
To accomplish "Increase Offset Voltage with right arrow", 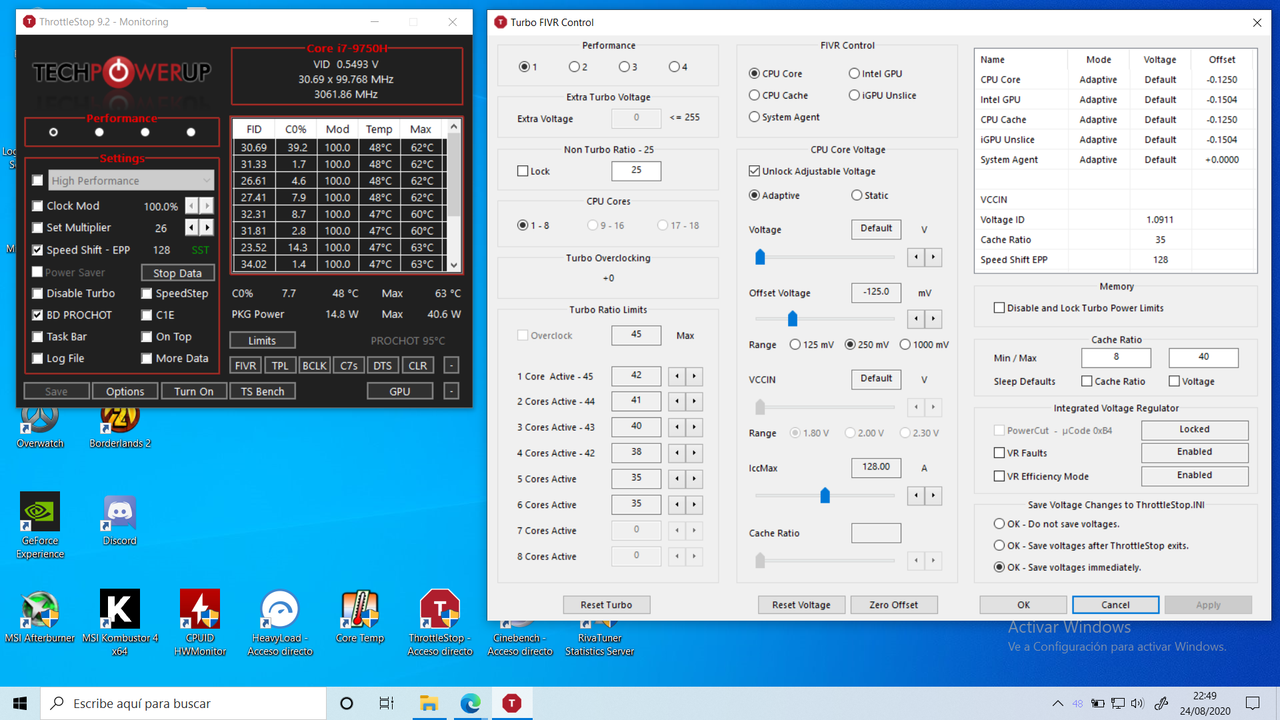I will coord(932,319).
